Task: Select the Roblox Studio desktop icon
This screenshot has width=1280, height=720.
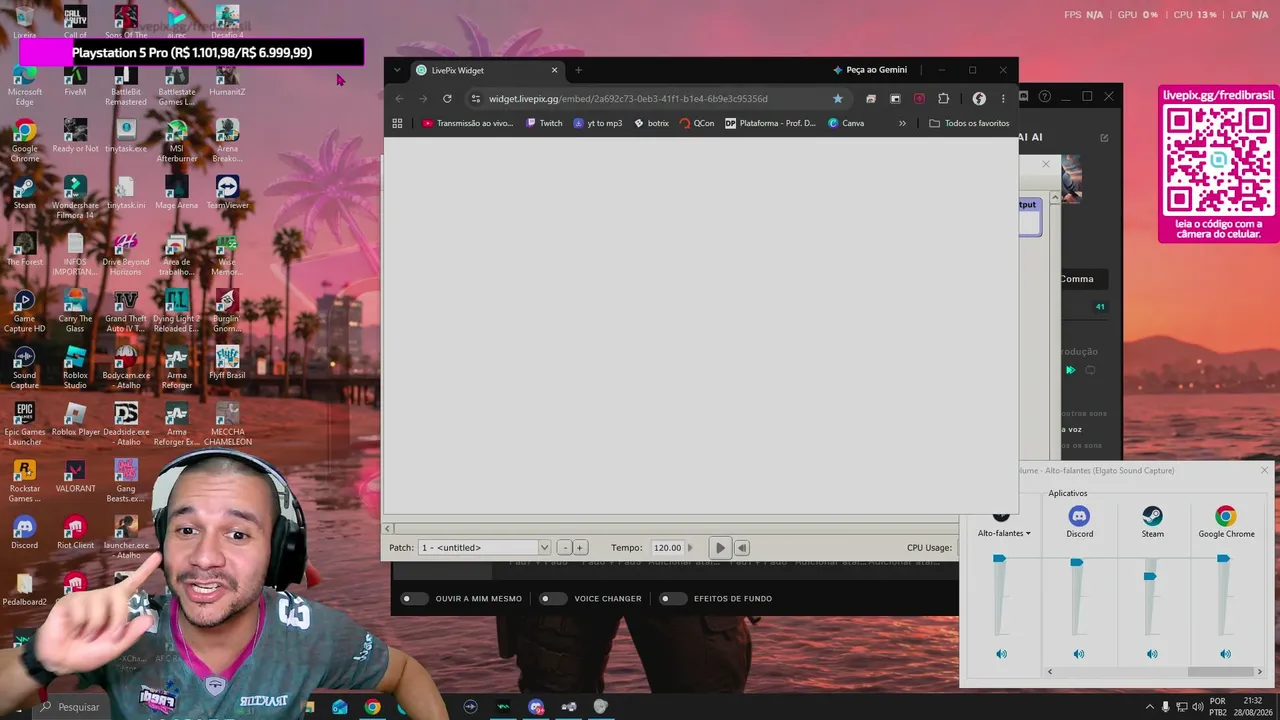Action: point(75,368)
